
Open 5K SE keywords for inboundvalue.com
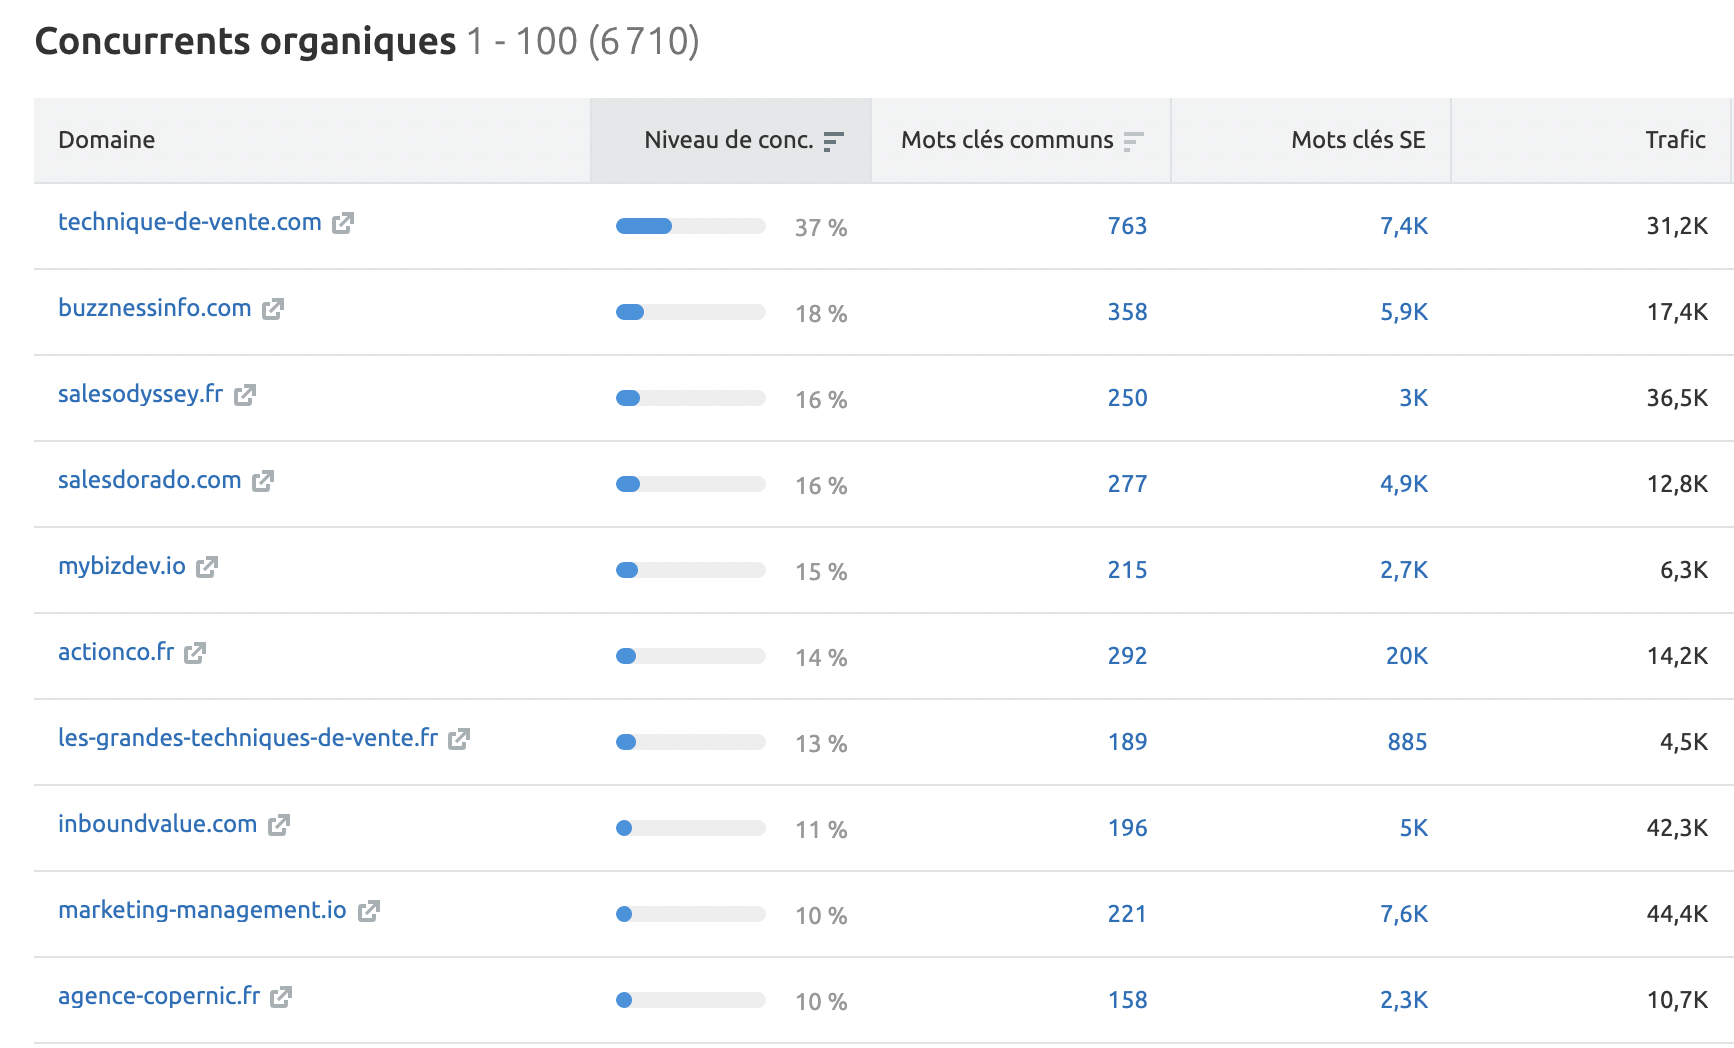coord(1413,828)
